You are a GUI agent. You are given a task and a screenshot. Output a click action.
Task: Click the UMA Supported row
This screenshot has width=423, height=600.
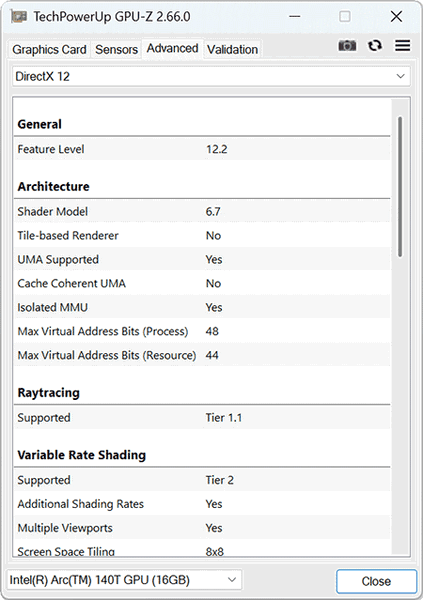202,259
